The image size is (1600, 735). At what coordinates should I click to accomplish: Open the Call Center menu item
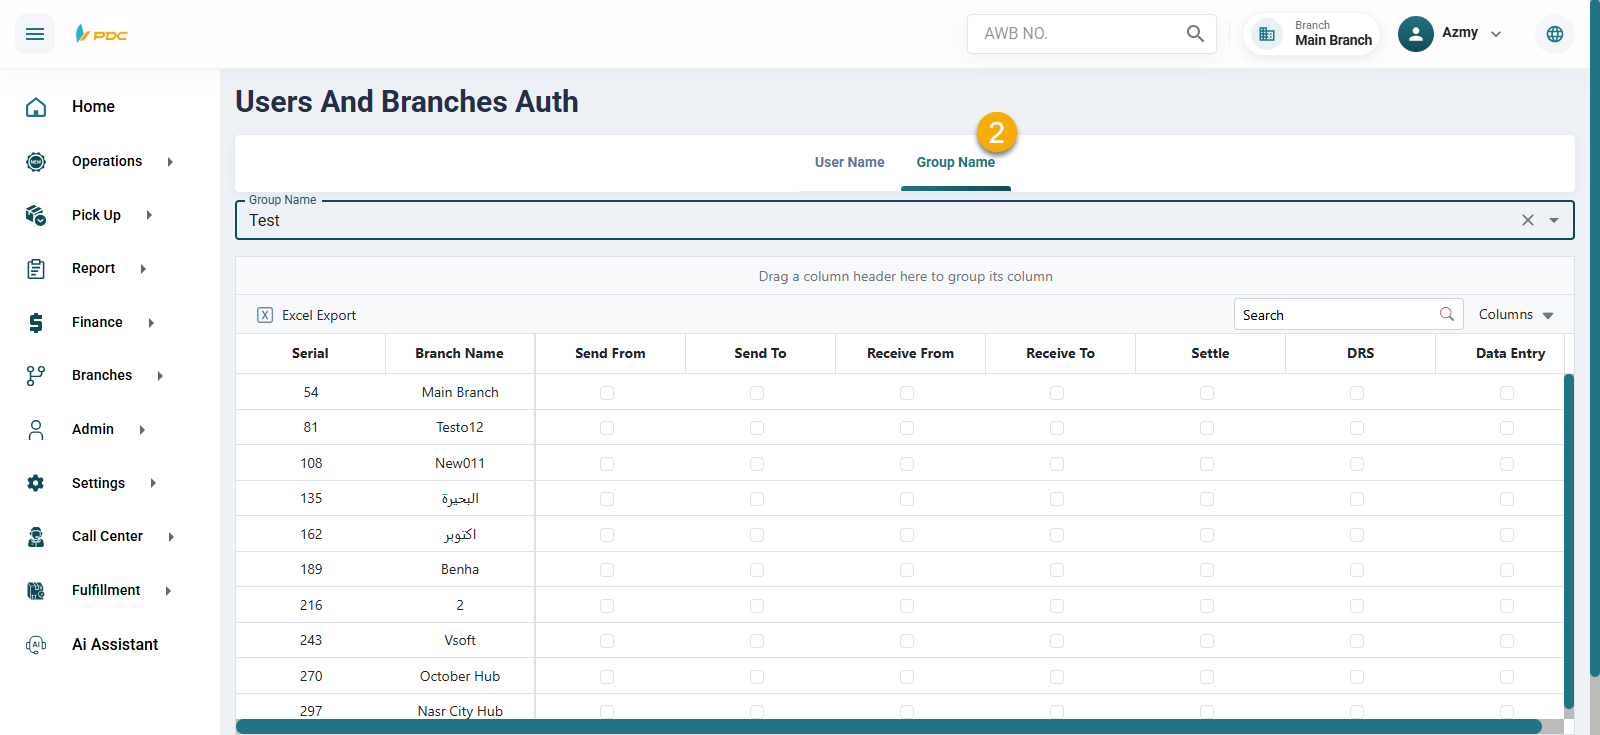click(x=107, y=536)
